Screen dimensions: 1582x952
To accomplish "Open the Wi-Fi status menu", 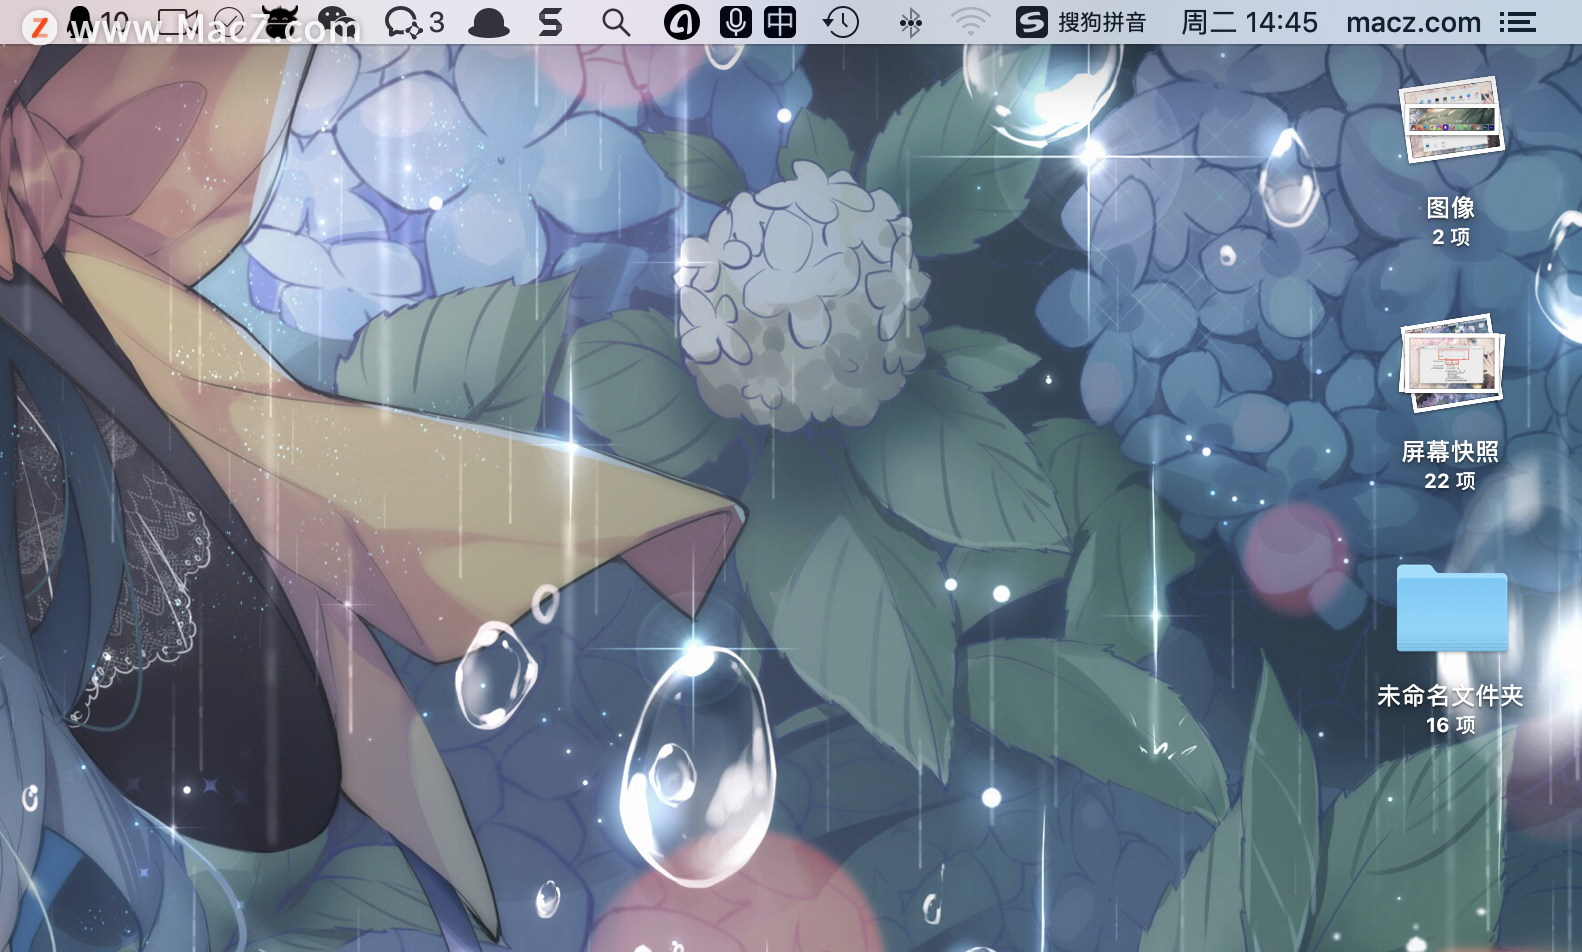I will (x=970, y=22).
